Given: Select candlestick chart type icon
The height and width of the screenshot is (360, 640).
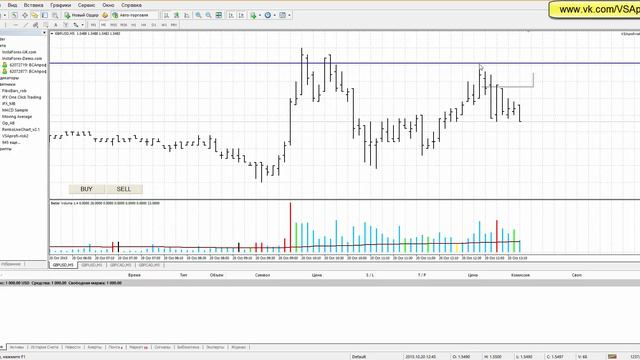Looking at the screenshot, I should click(x=176, y=15).
